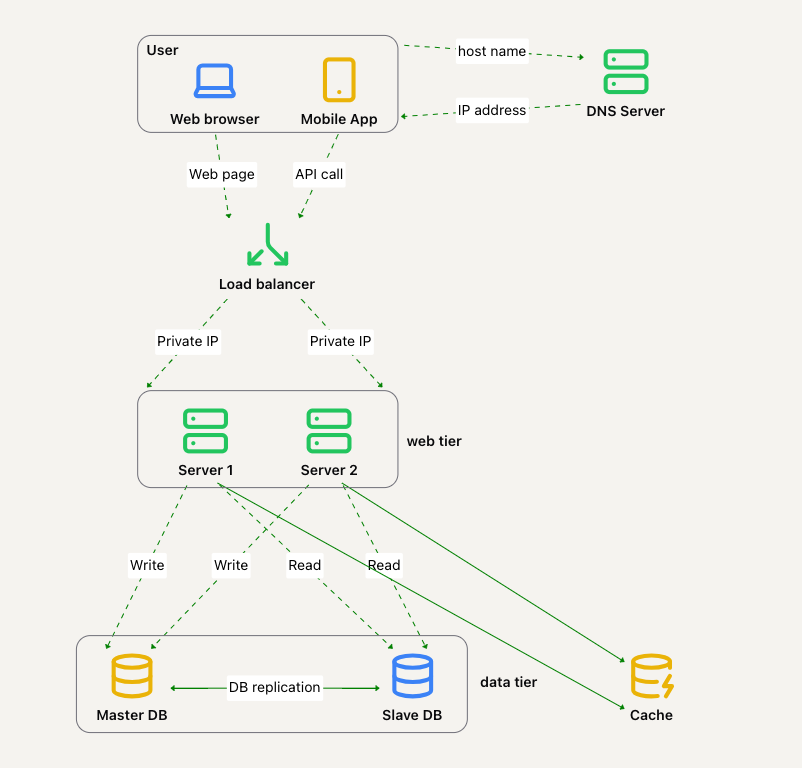The image size is (802, 768).
Task: Click the Server 1 icon
Action: [205, 430]
